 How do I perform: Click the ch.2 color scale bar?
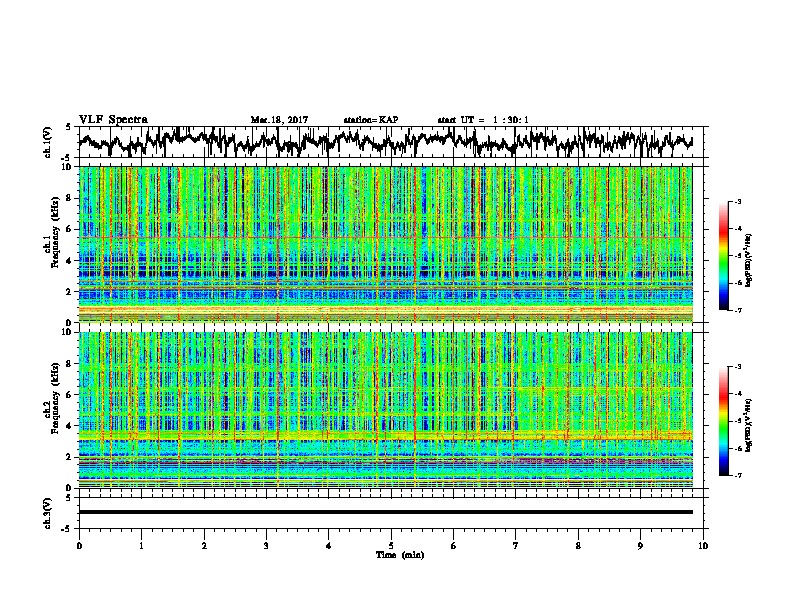click(x=724, y=421)
